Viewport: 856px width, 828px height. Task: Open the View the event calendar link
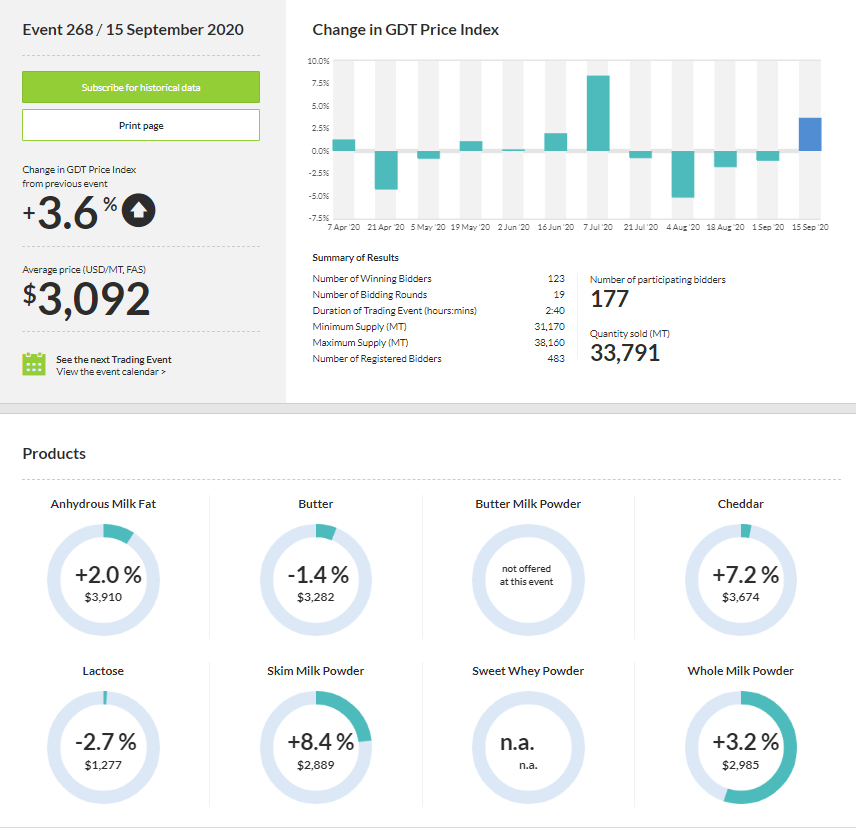(111, 372)
